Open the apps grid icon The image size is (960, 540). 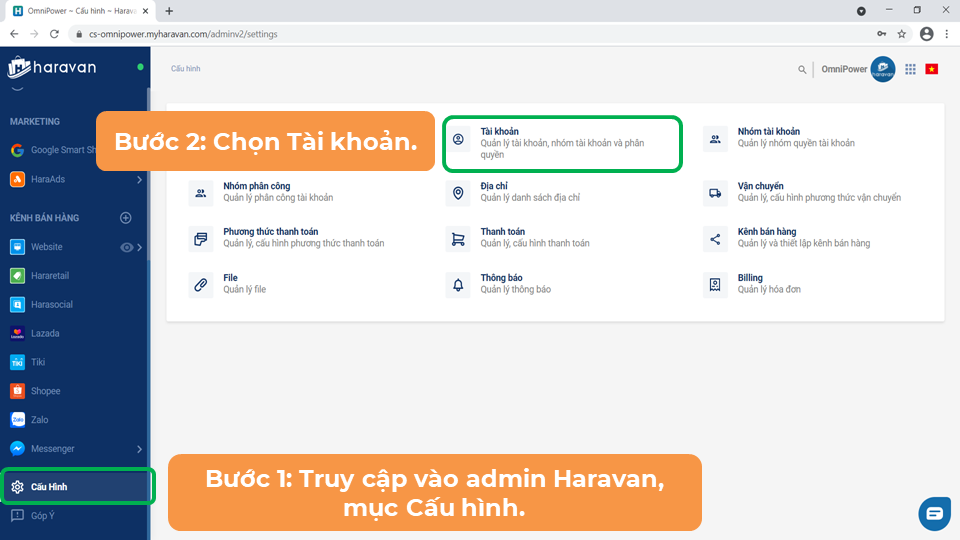point(910,69)
